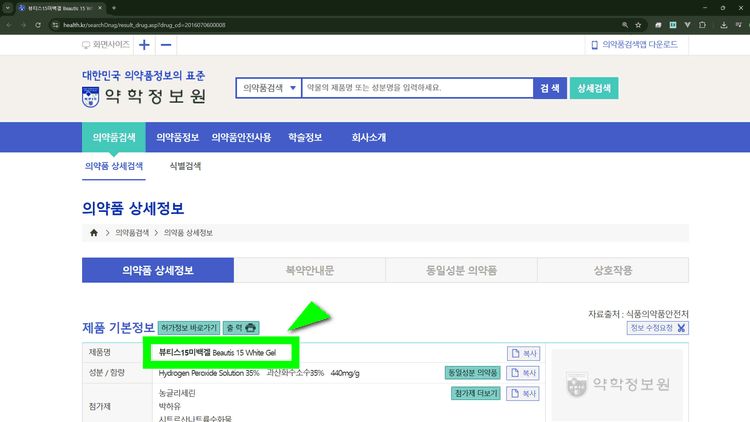Click 정보 수정요청 button

657,328
